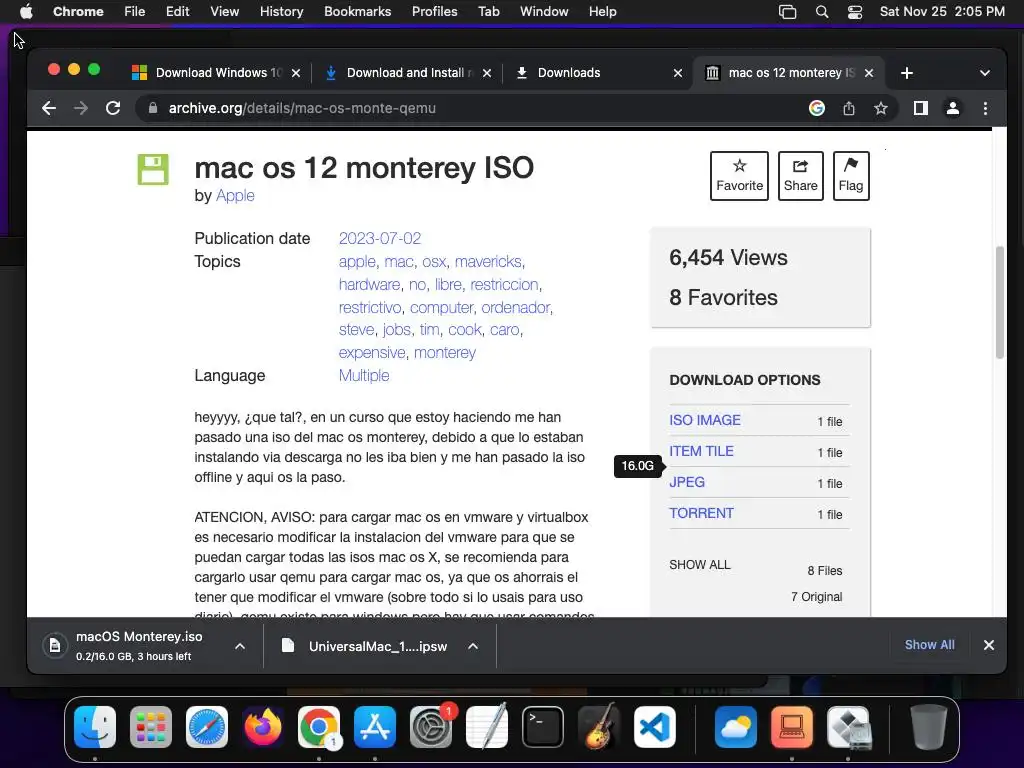Open the Profiles menu
Image resolution: width=1024 pixels, height=768 pixels.
point(434,11)
